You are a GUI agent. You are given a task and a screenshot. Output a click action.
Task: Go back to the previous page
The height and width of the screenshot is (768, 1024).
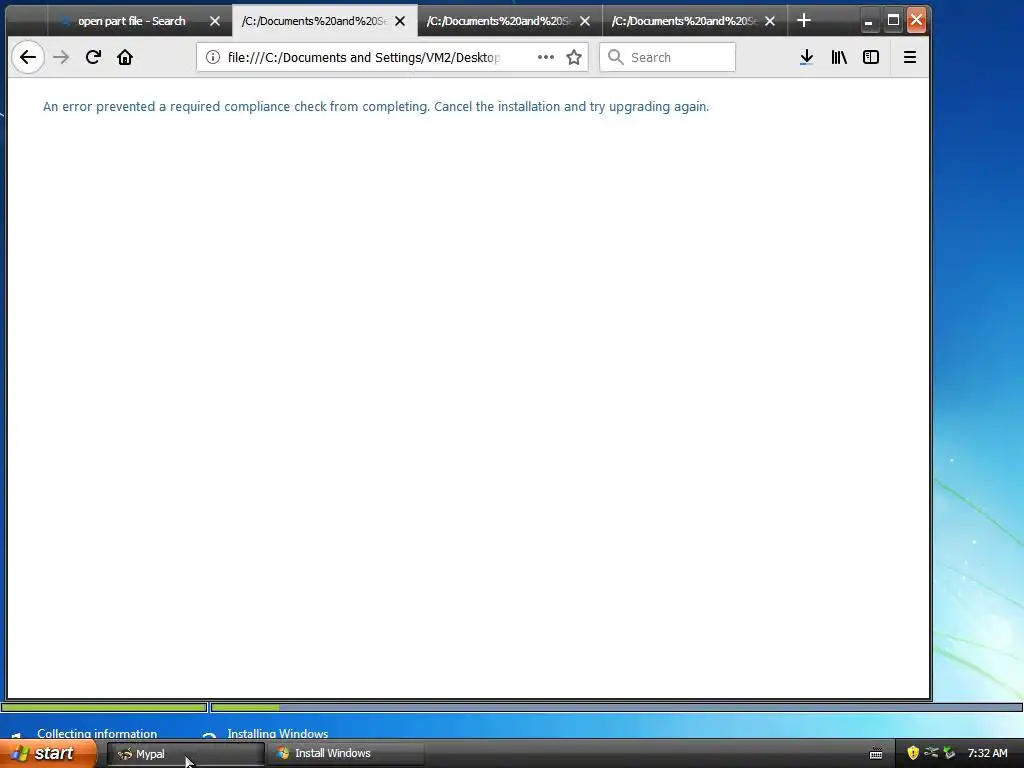tap(28, 57)
